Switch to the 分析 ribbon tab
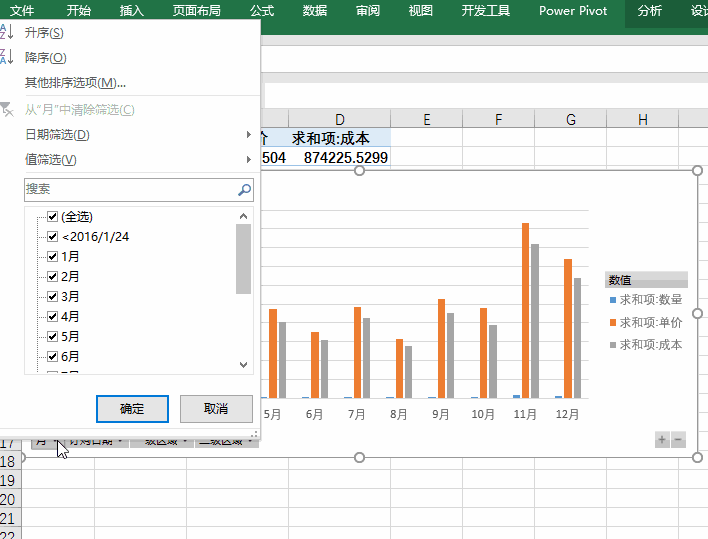 pyautogui.click(x=649, y=11)
